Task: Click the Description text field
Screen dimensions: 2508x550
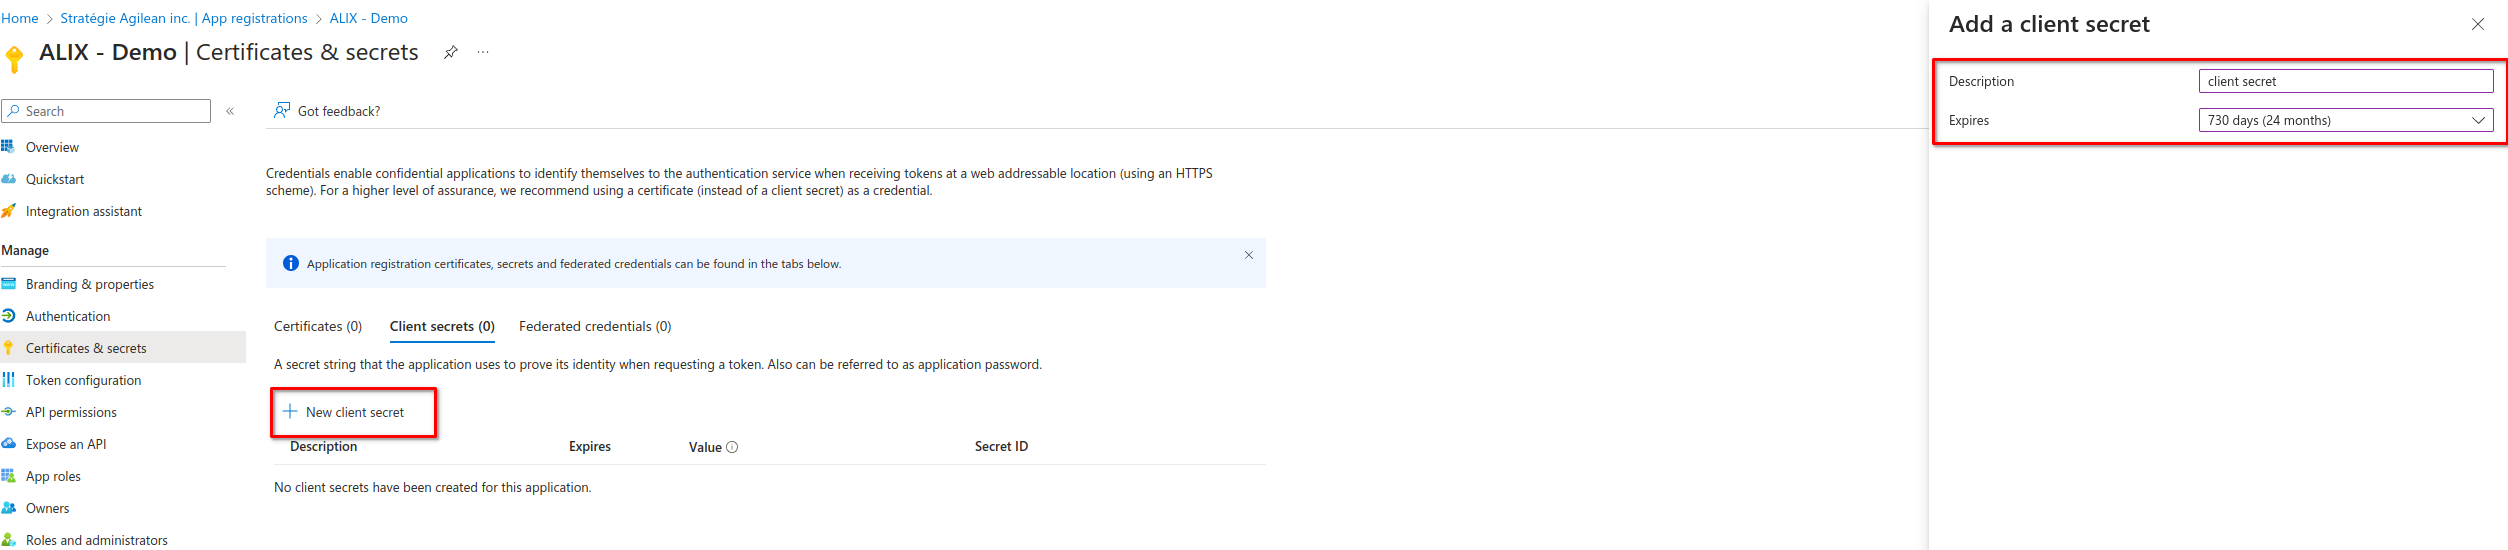Action: 2345,81
